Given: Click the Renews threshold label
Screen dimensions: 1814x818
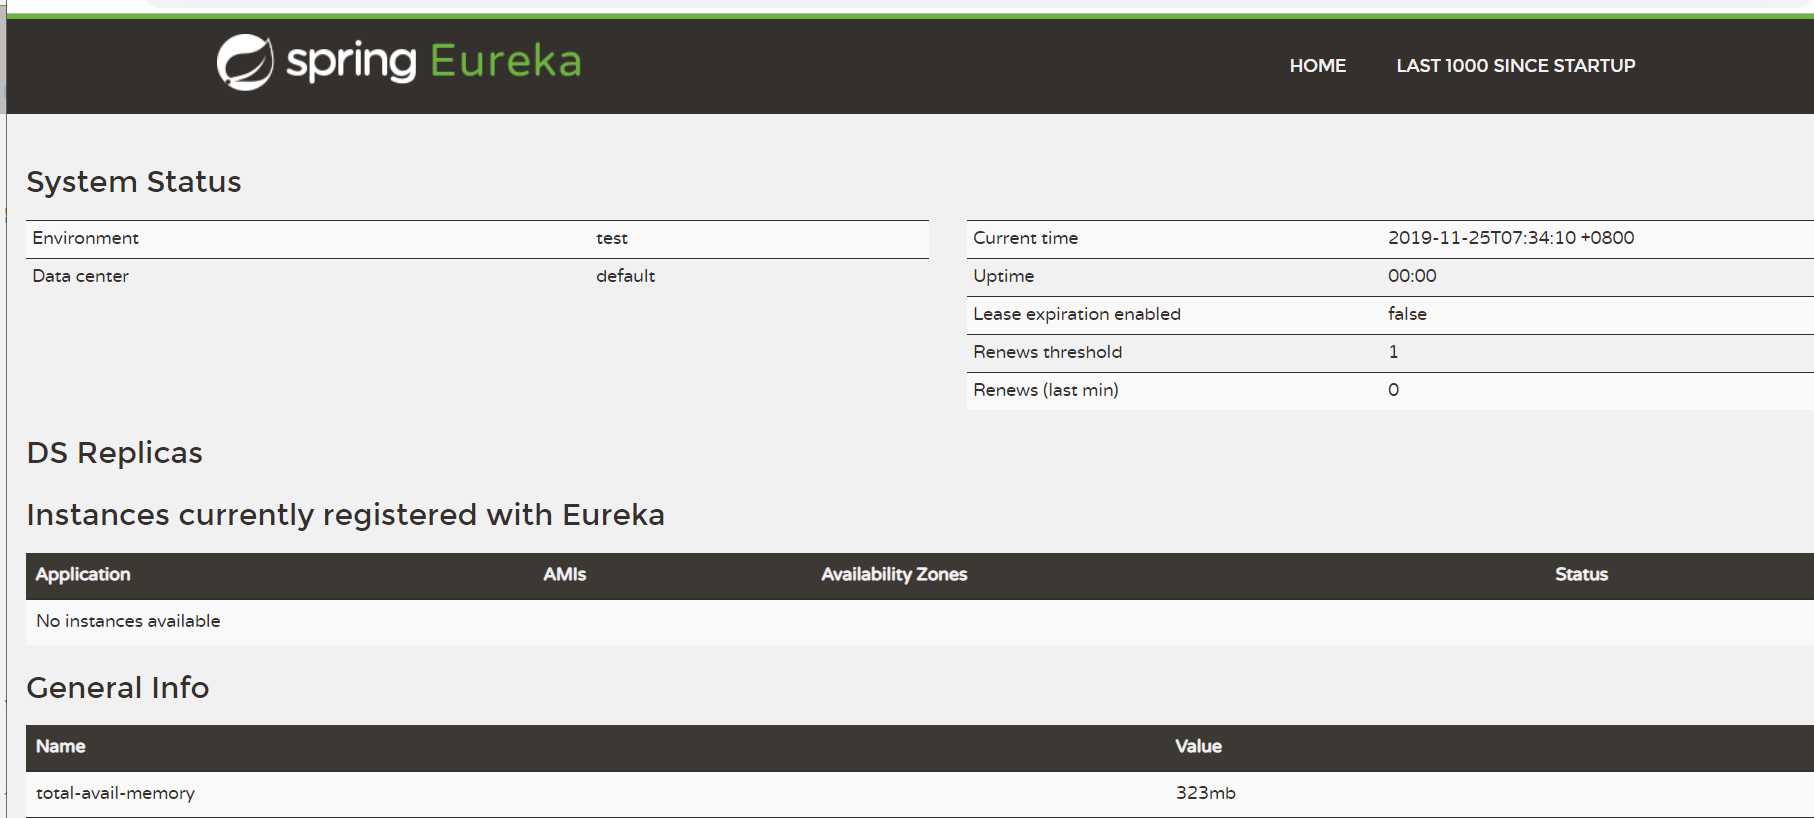Looking at the screenshot, I should tap(1047, 352).
